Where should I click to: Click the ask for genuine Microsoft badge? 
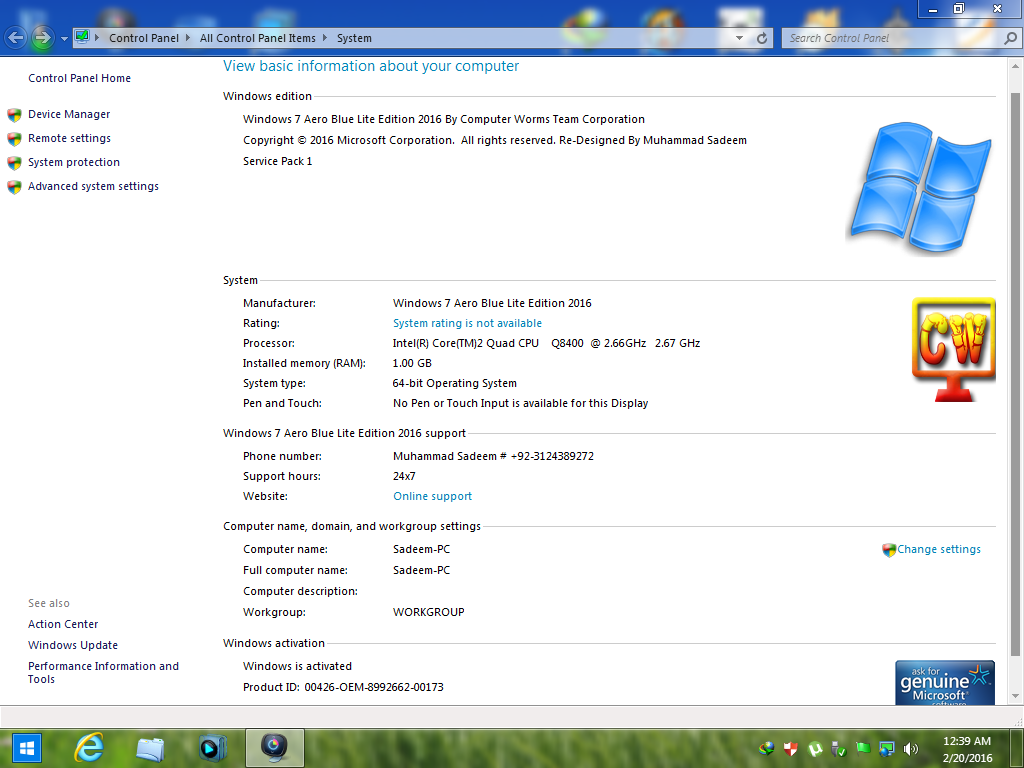pos(945,682)
